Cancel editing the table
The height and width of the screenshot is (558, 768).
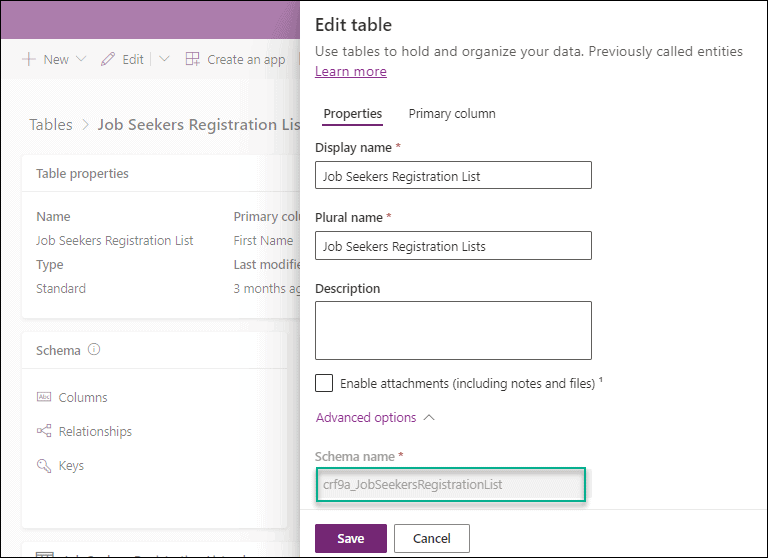(432, 538)
